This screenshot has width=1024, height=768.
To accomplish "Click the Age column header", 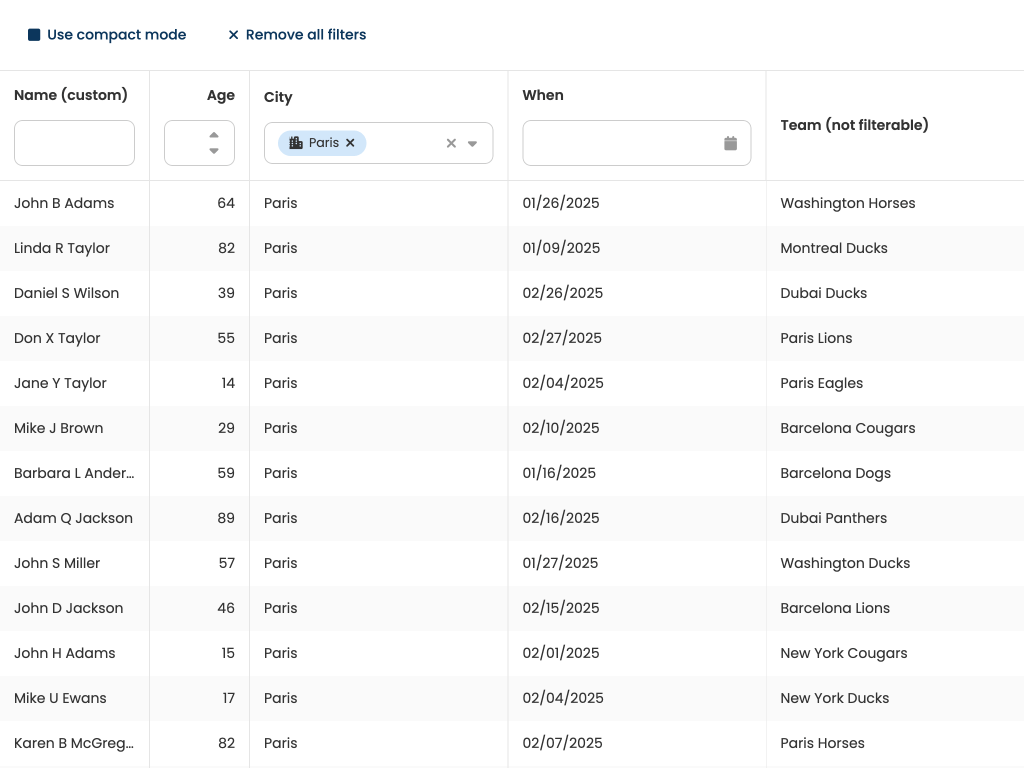I will pyautogui.click(x=221, y=96).
